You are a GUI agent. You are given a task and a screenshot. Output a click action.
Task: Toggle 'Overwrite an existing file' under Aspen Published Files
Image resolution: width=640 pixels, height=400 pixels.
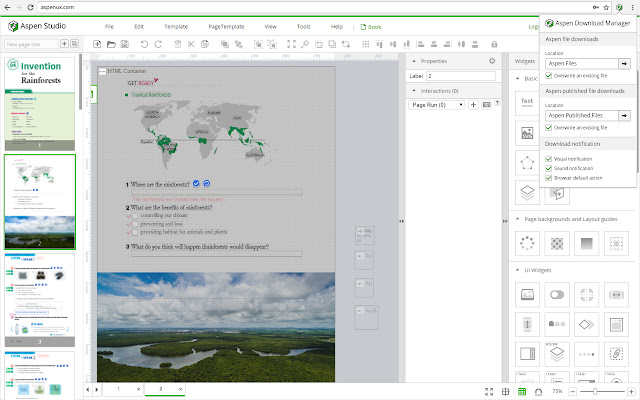pyautogui.click(x=549, y=128)
